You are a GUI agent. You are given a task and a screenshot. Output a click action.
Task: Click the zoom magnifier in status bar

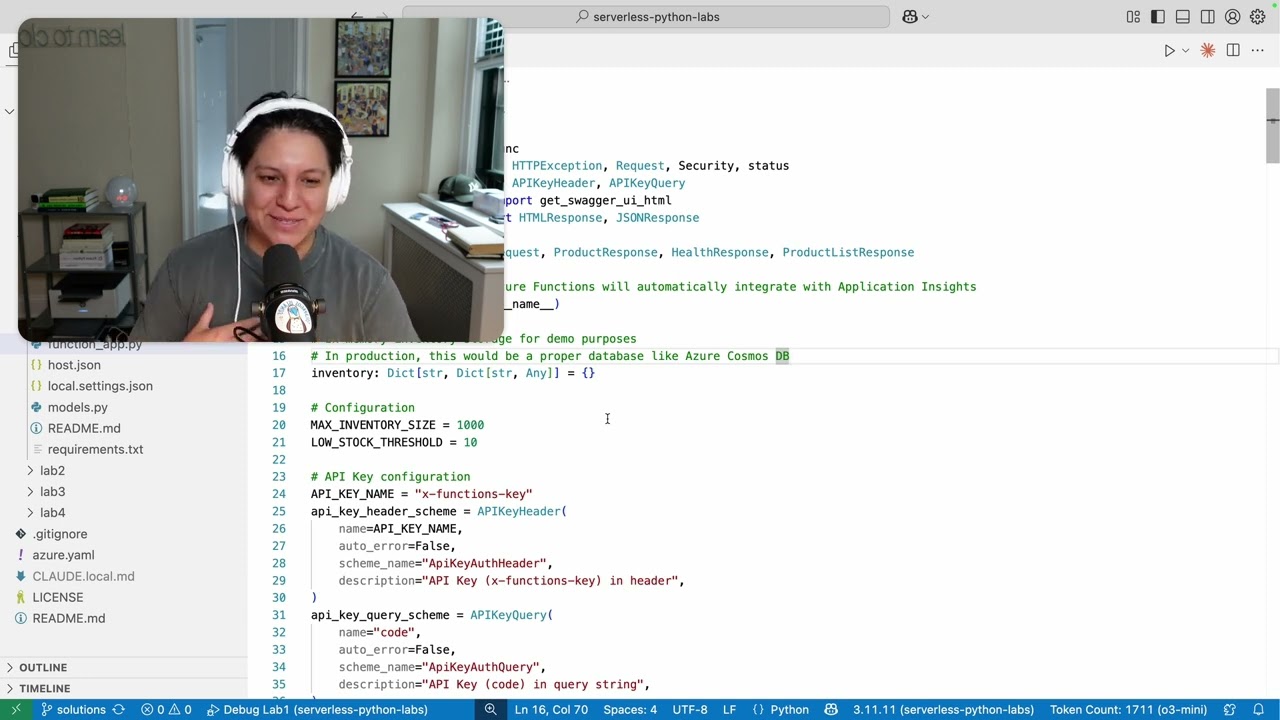tap(490, 710)
